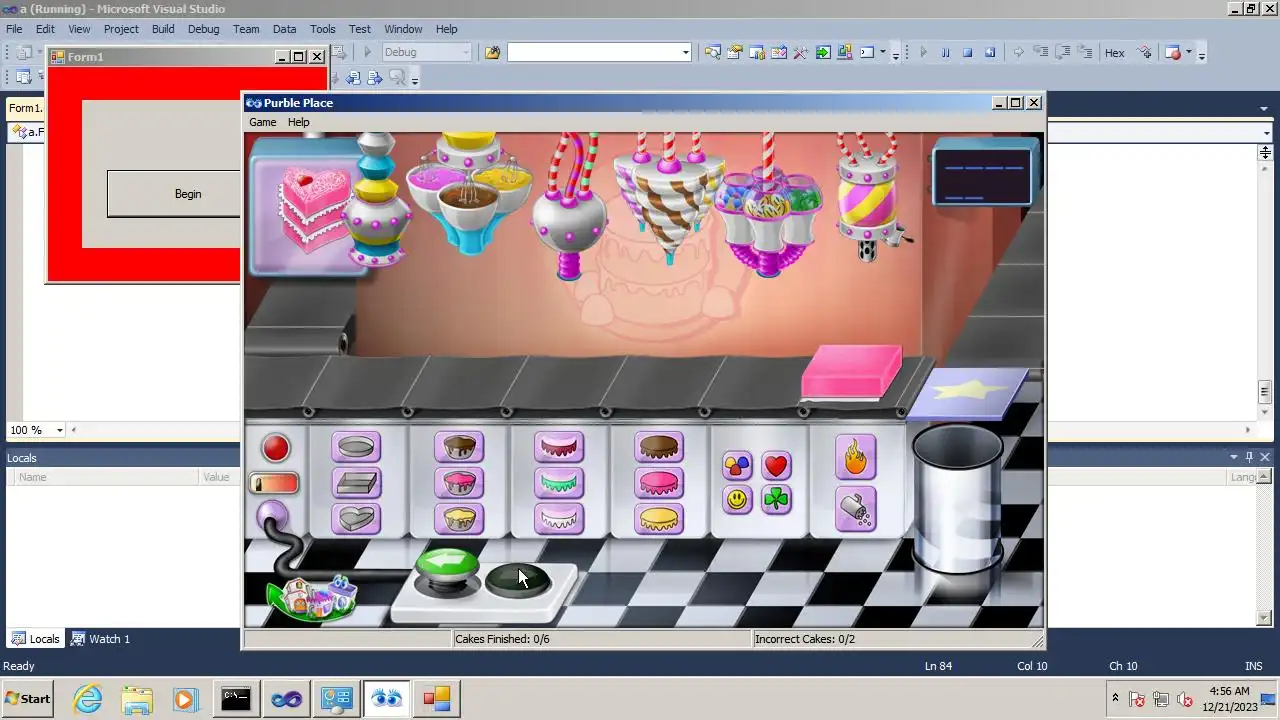
Task: Launch Internet Explorer from the taskbar
Action: tap(88, 699)
